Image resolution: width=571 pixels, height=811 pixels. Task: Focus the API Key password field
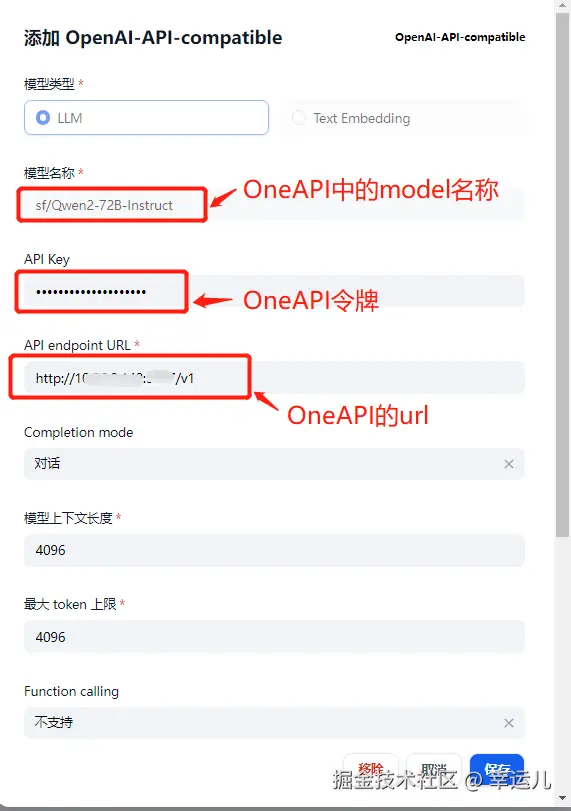274,292
